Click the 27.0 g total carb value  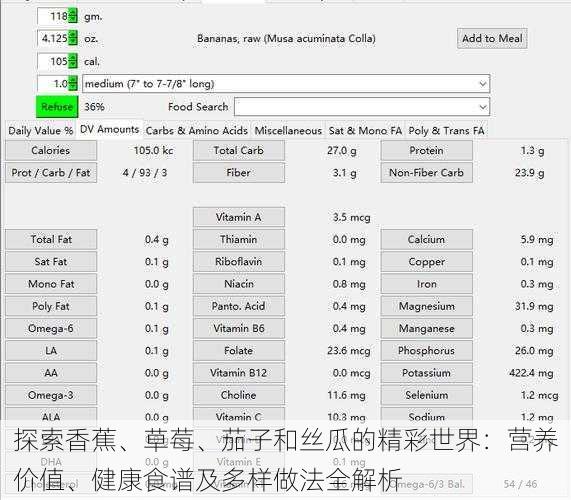[342, 151]
